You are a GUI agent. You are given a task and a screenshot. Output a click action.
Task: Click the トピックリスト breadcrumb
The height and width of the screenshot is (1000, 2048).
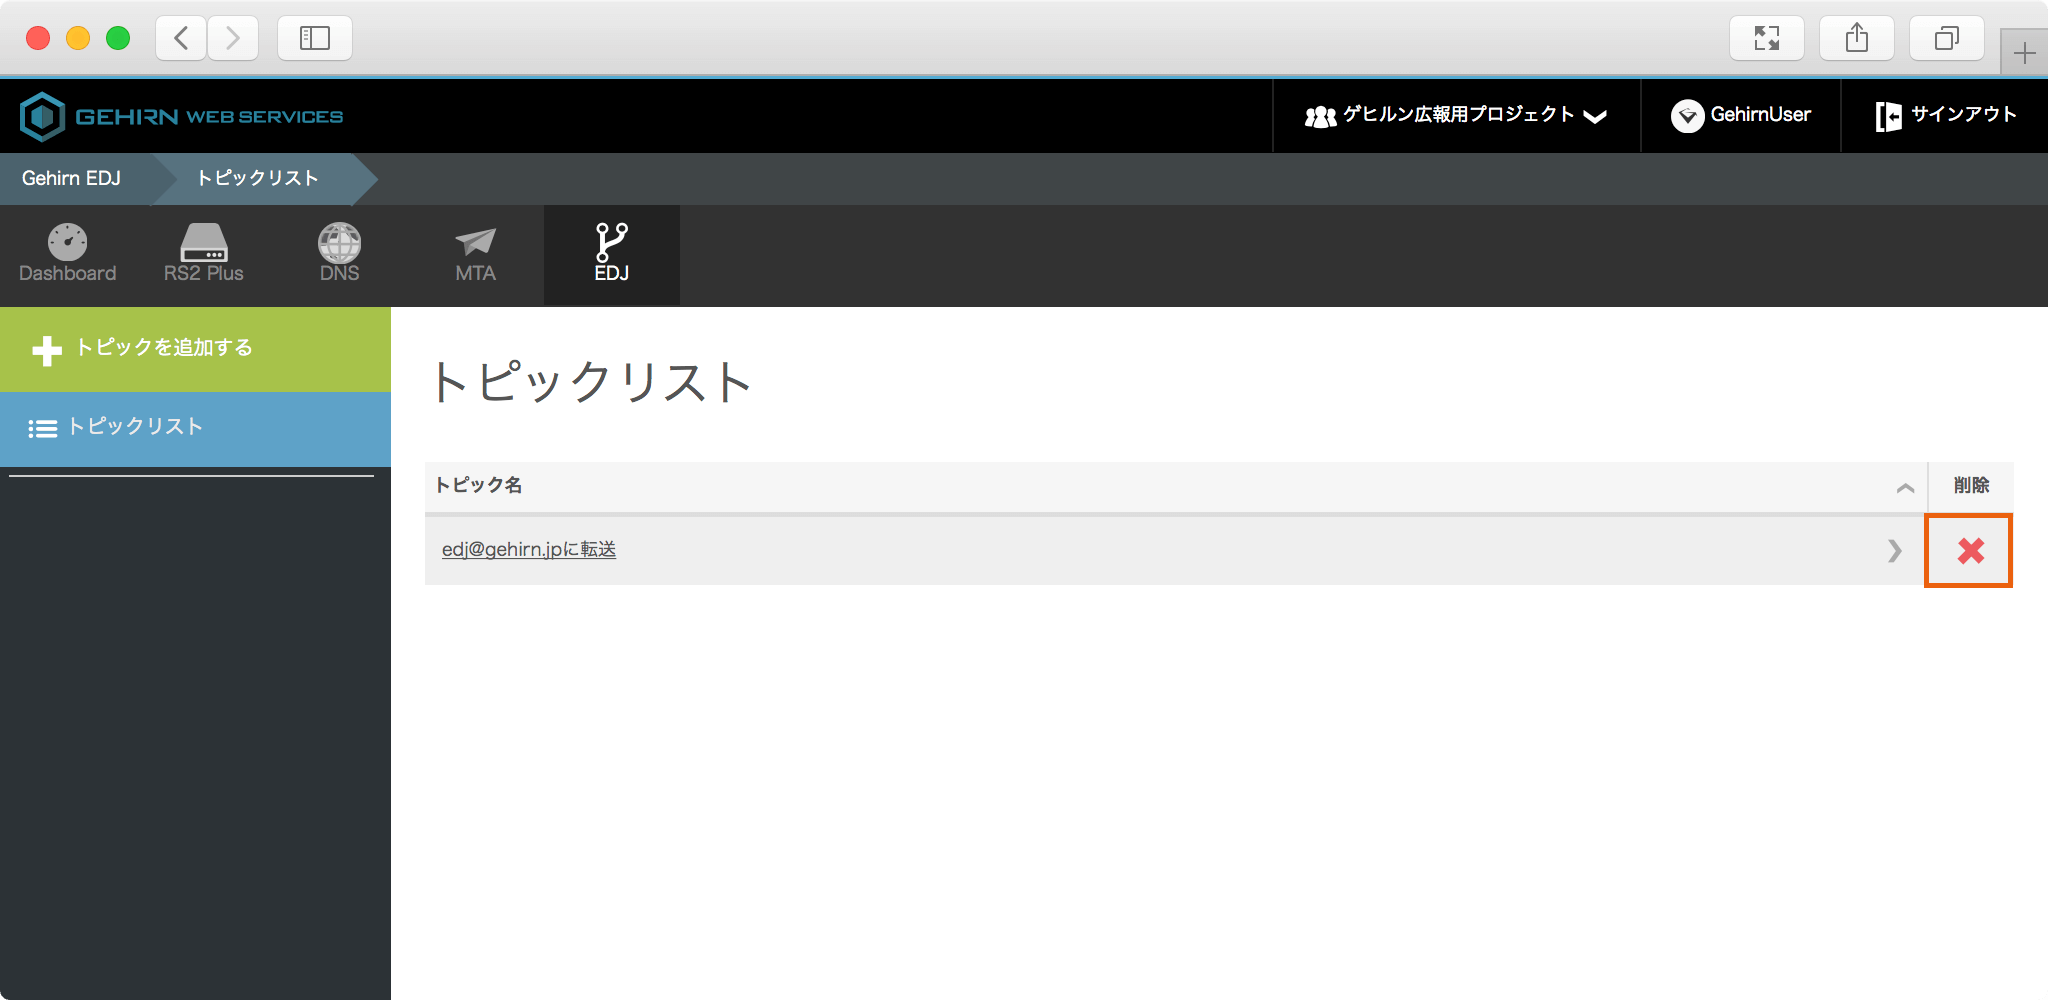pos(257,179)
